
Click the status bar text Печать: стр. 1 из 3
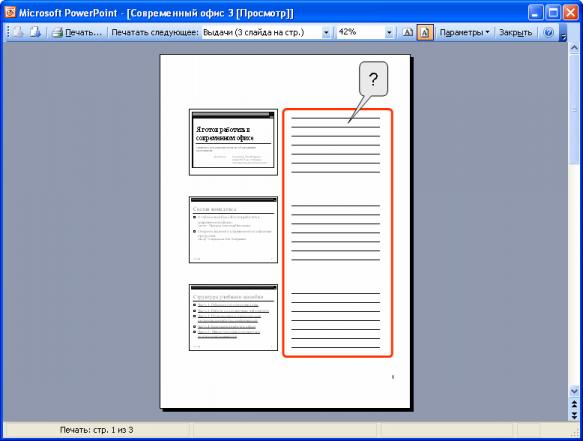pos(96,430)
